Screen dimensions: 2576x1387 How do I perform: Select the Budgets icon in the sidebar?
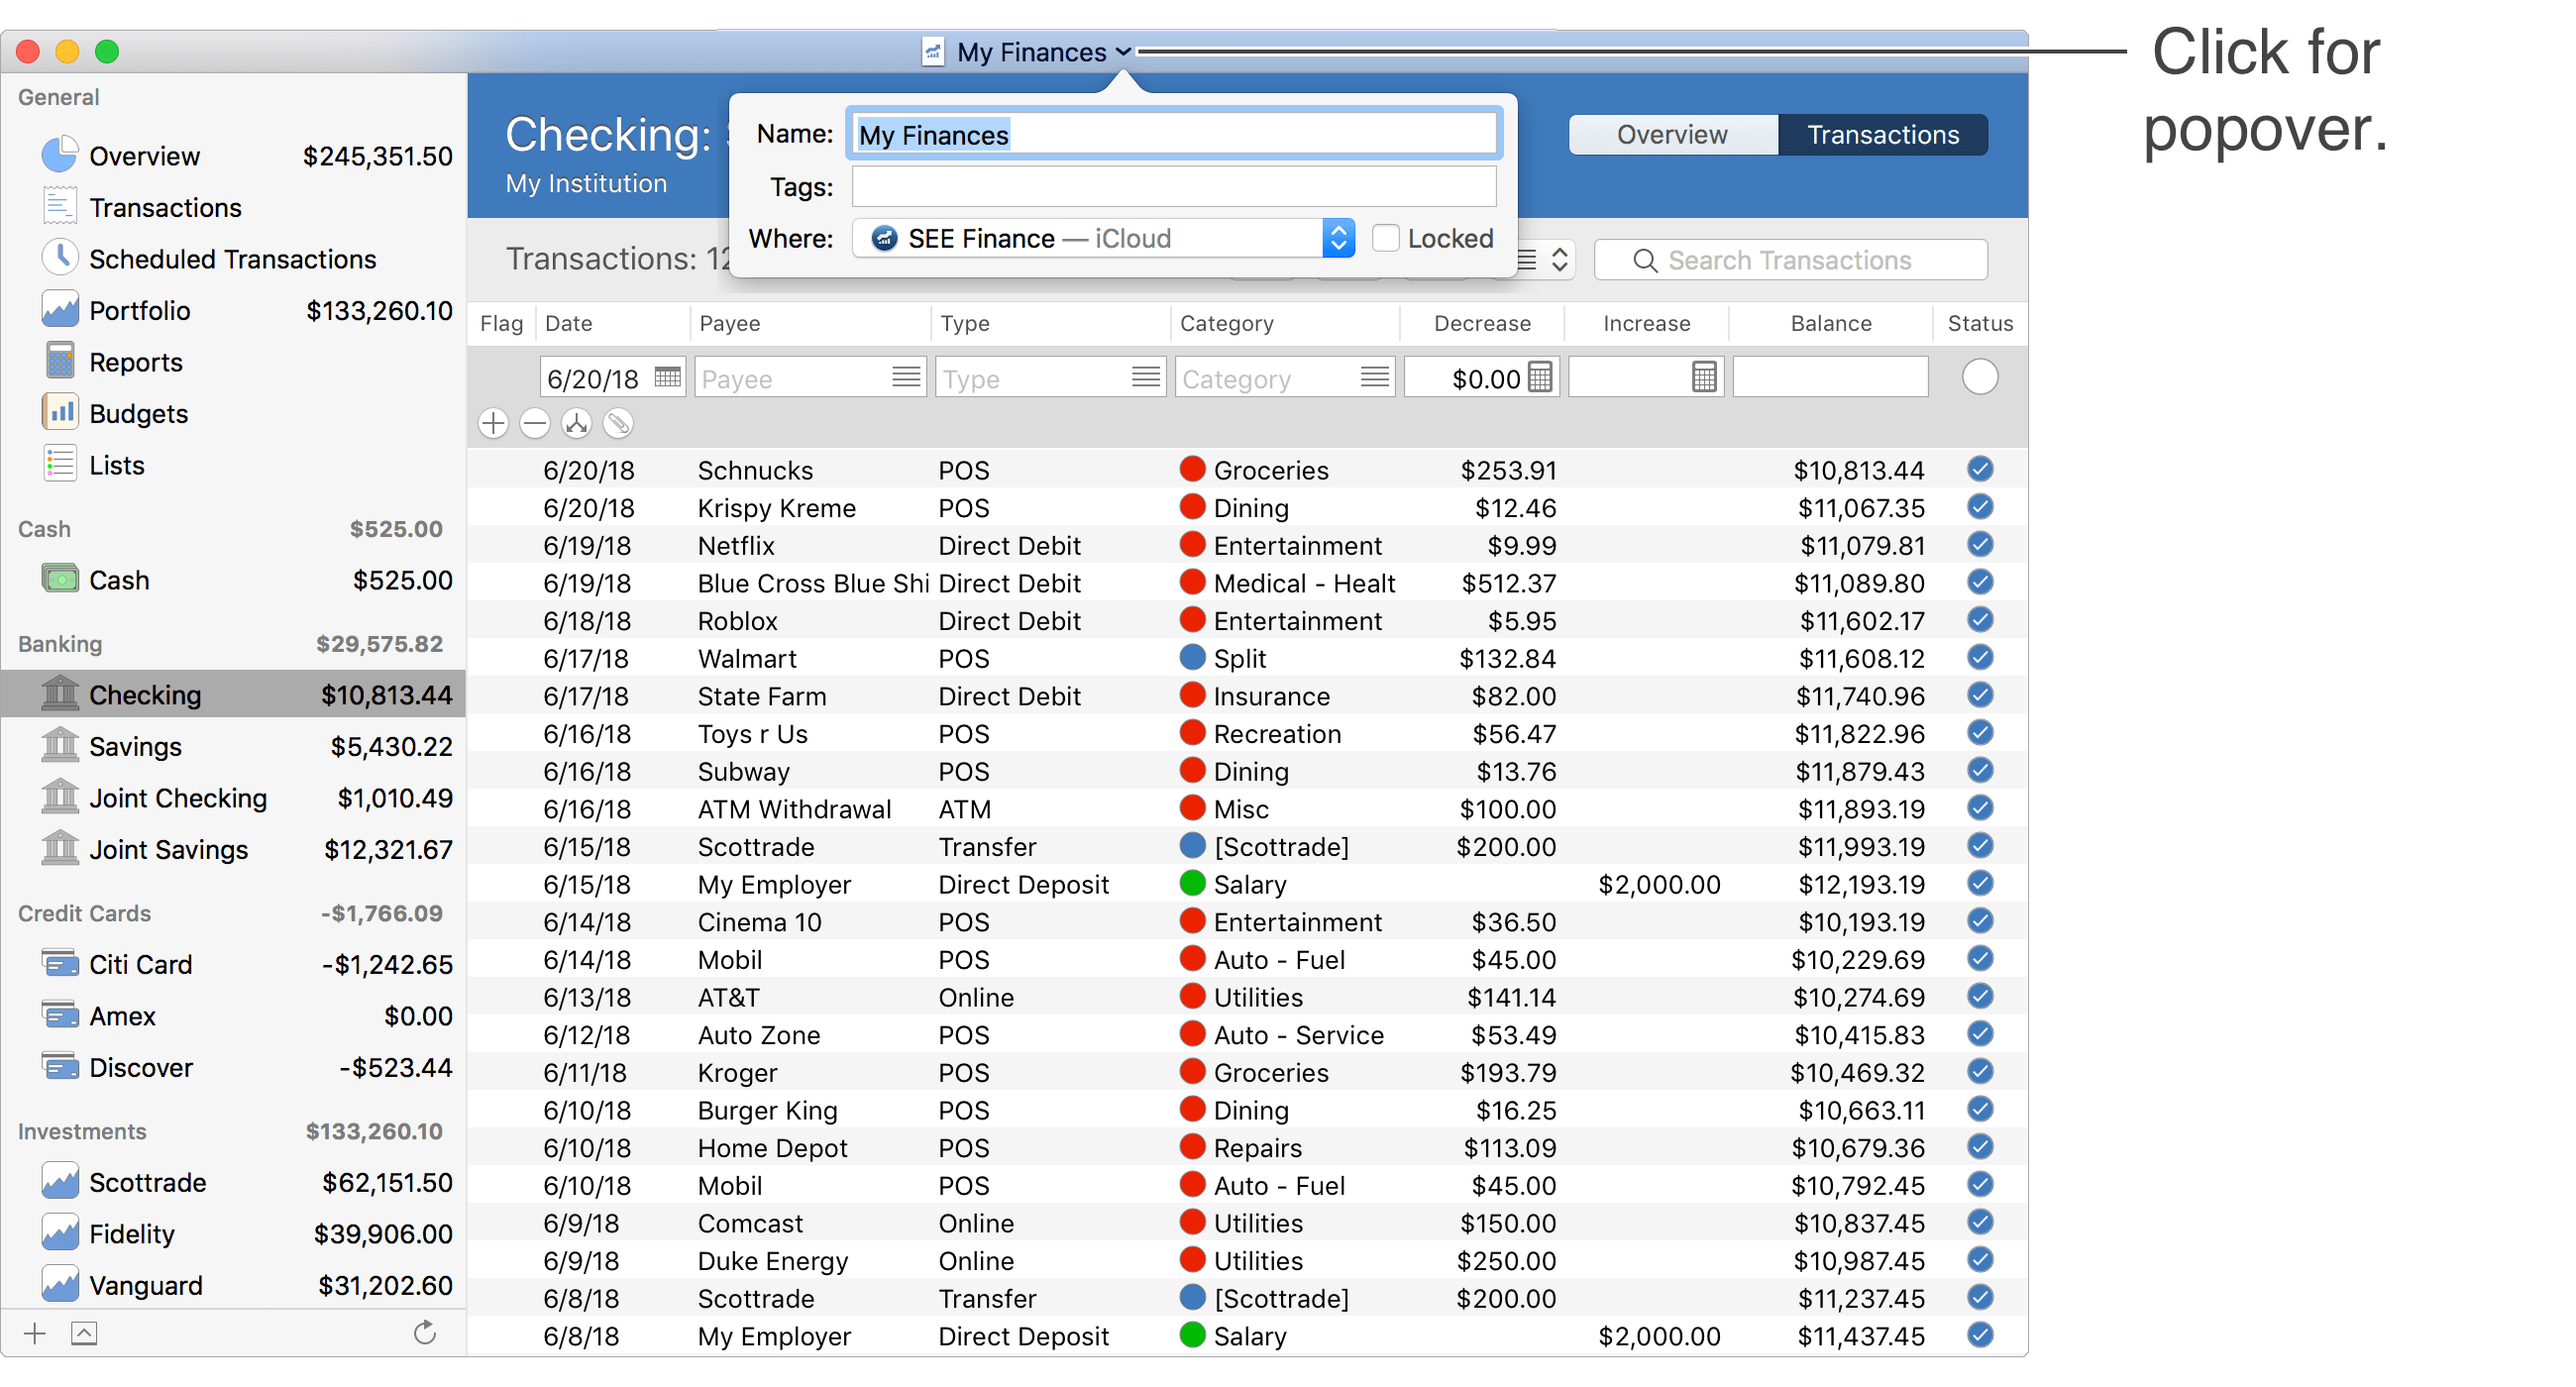click(61, 412)
